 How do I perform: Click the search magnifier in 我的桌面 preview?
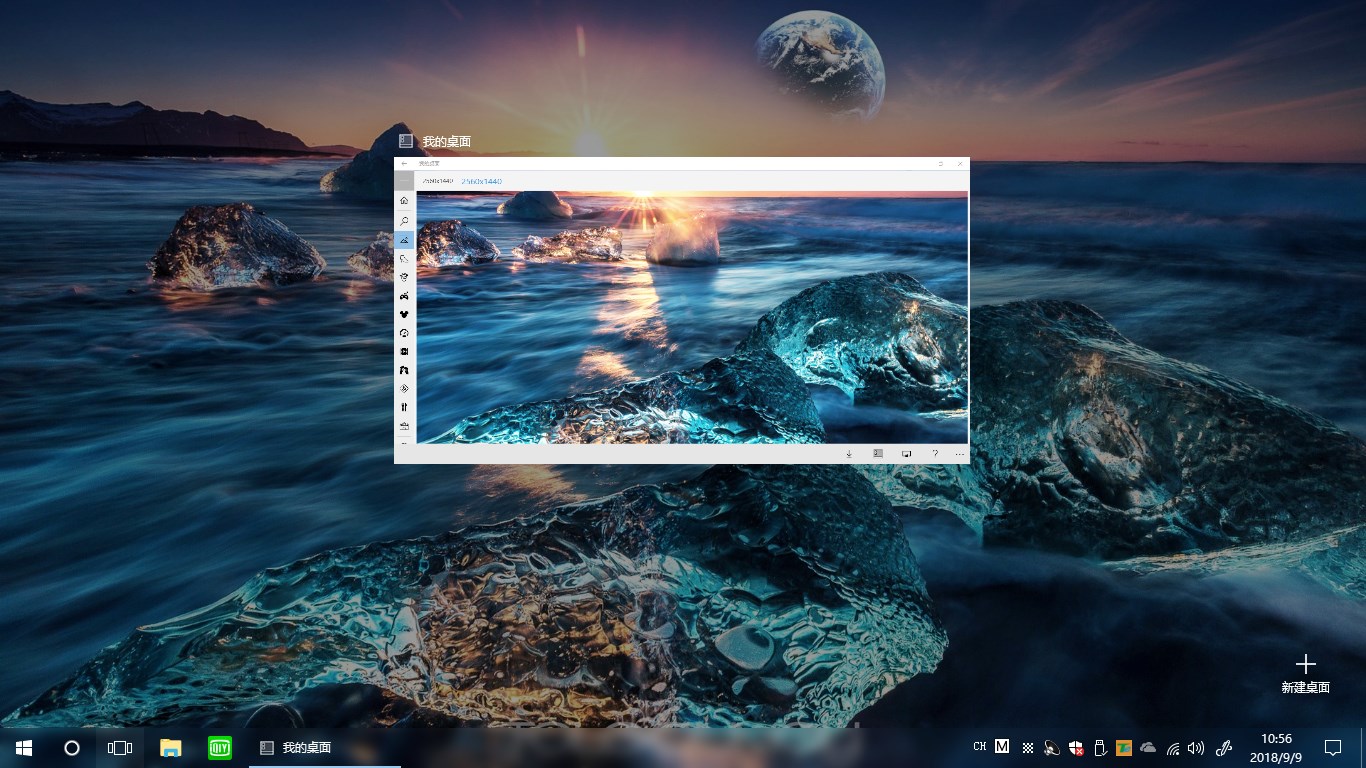pos(404,220)
